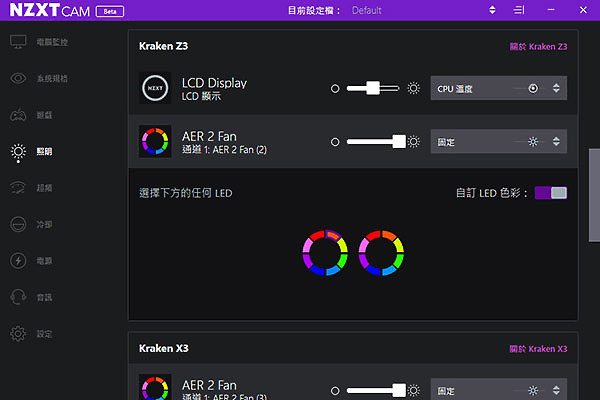Select the green LED on the right fan ring
The width and height of the screenshot is (600, 400).
click(399, 261)
